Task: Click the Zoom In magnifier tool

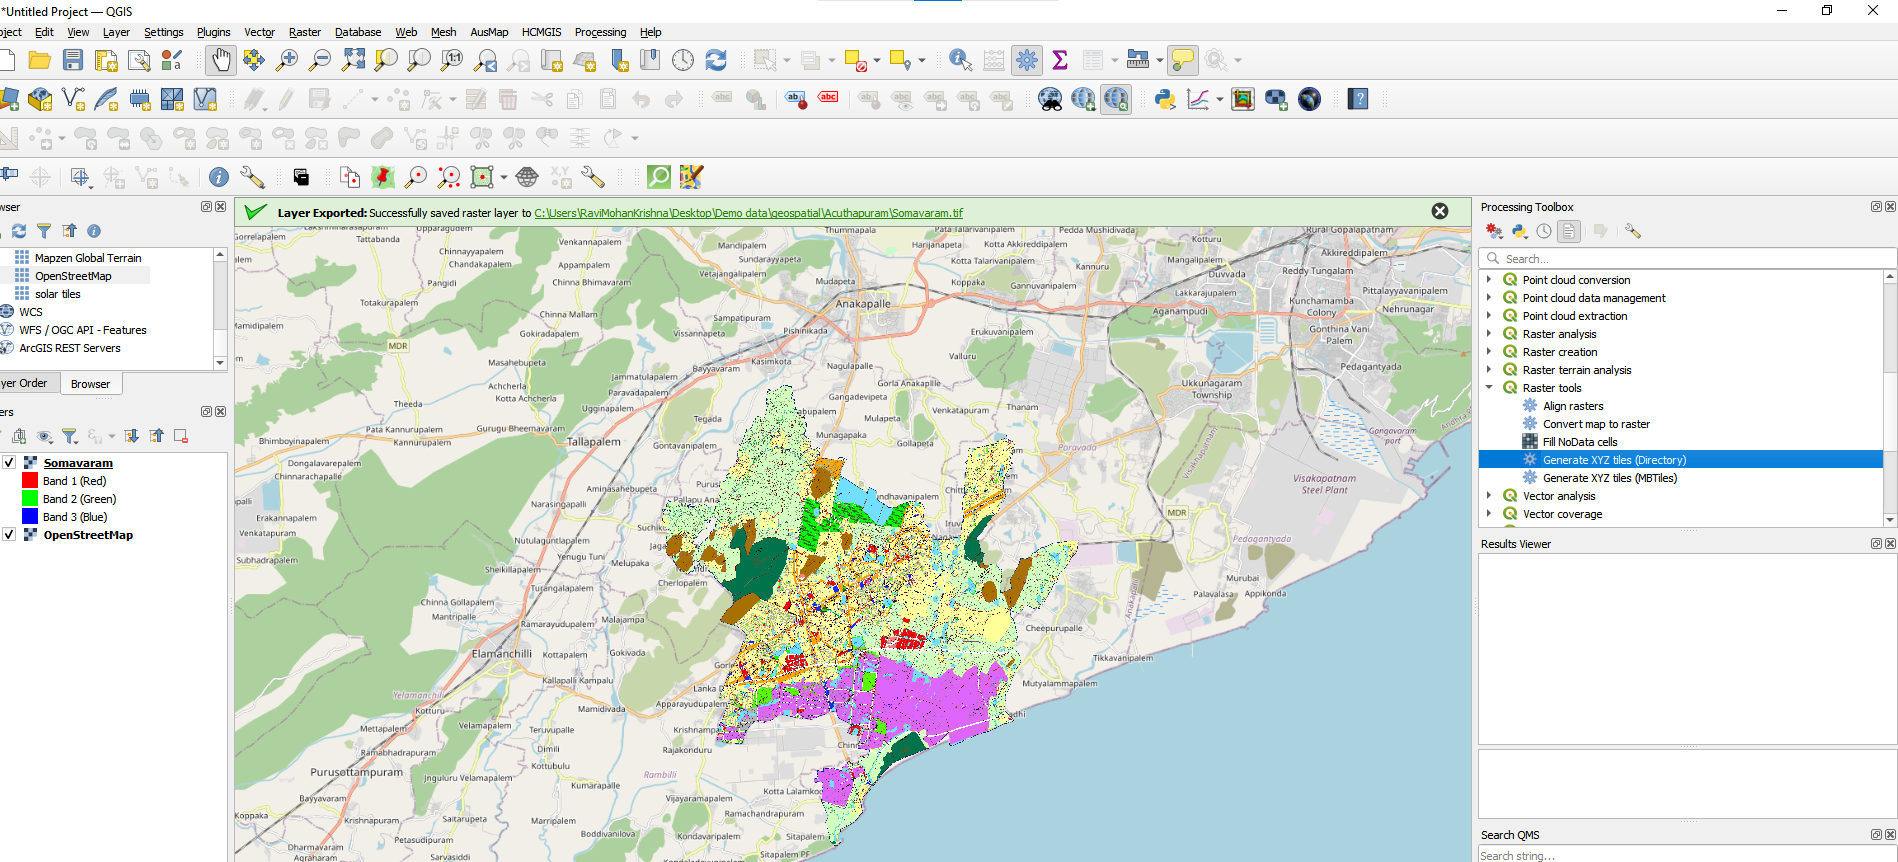Action: pyautogui.click(x=287, y=60)
